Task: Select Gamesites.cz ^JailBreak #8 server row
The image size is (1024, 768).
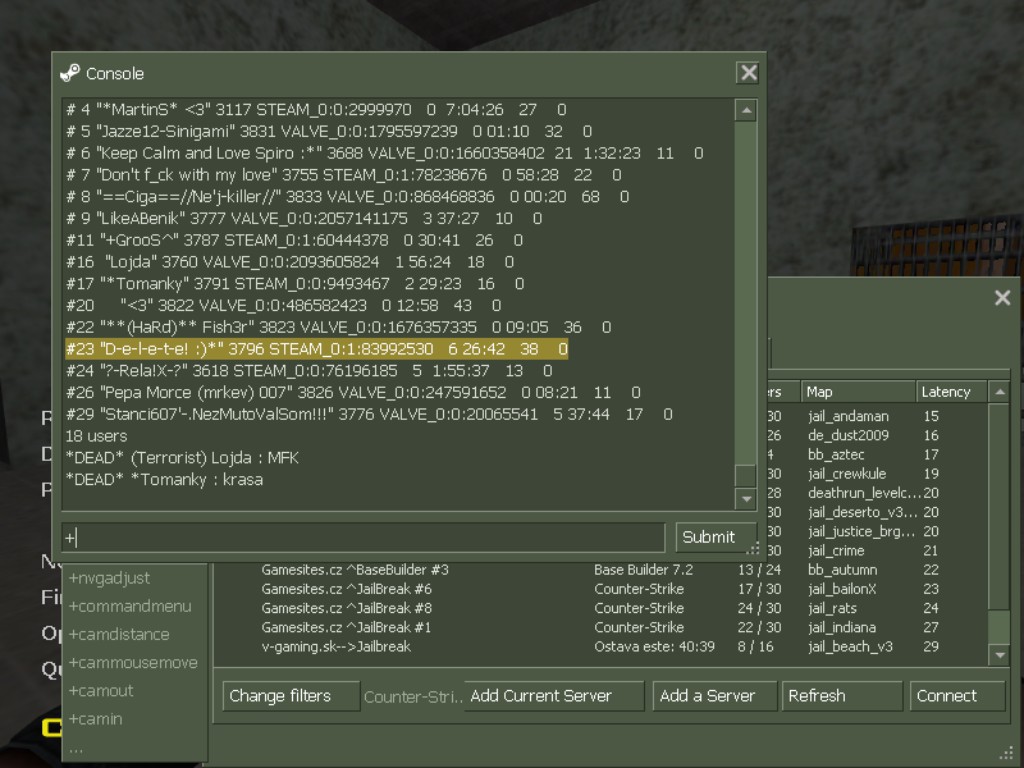Action: pyautogui.click(x=601, y=608)
